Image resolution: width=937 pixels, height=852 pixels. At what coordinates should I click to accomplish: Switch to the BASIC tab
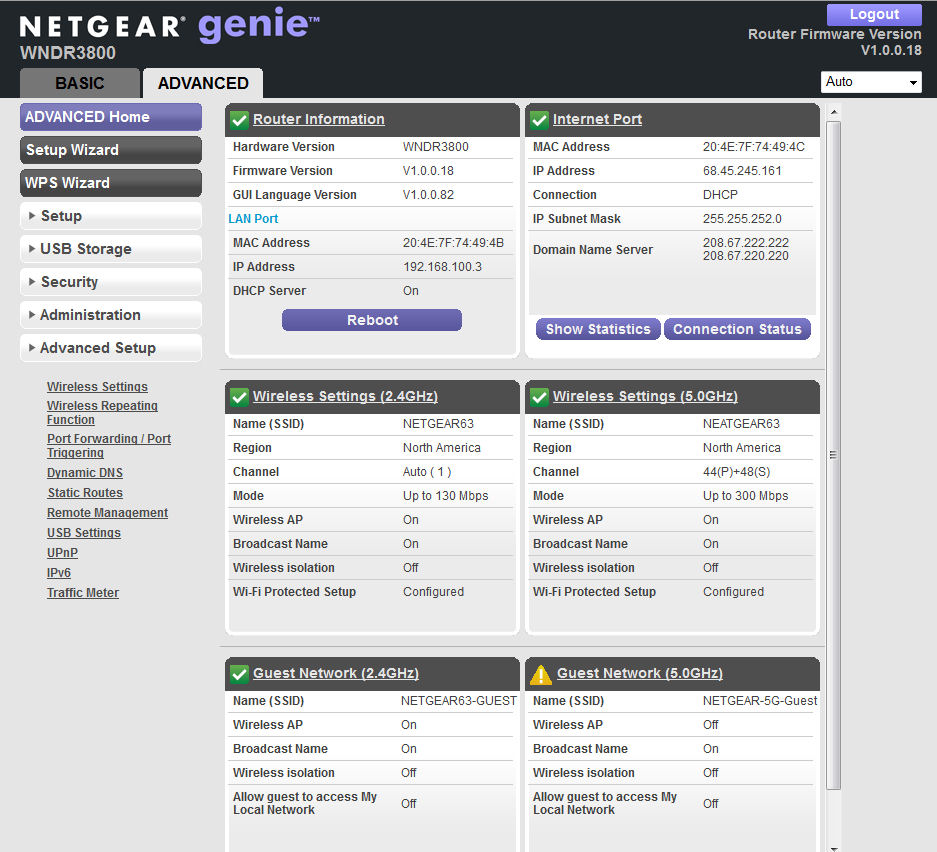80,83
